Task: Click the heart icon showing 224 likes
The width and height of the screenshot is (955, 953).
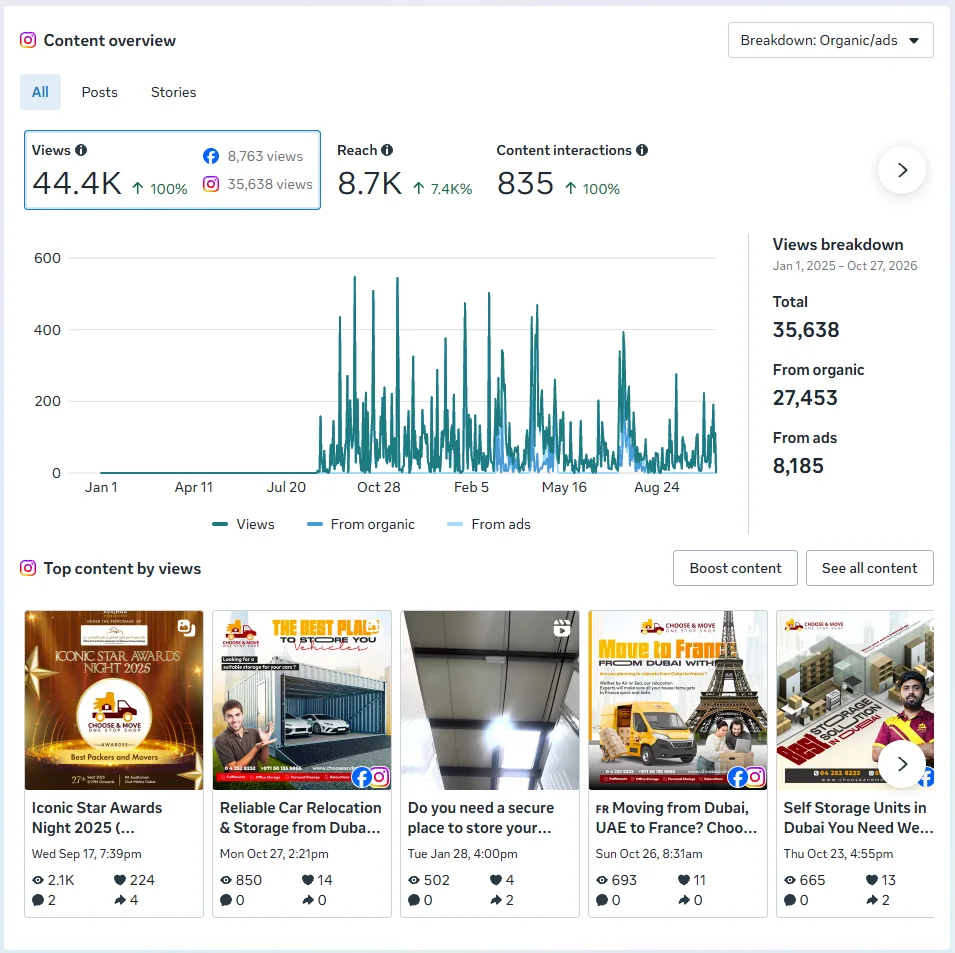Action: point(120,880)
